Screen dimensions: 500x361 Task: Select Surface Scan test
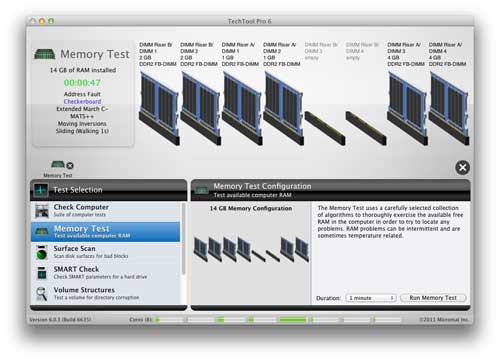(x=106, y=252)
